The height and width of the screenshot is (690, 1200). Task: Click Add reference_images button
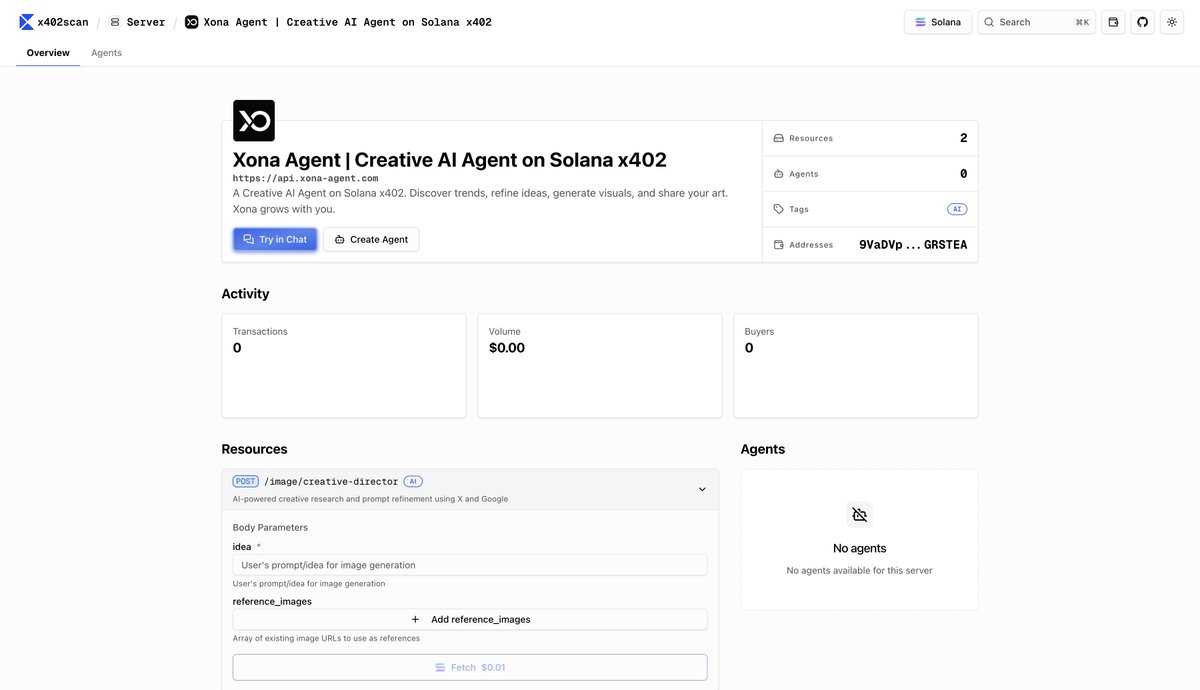470,619
